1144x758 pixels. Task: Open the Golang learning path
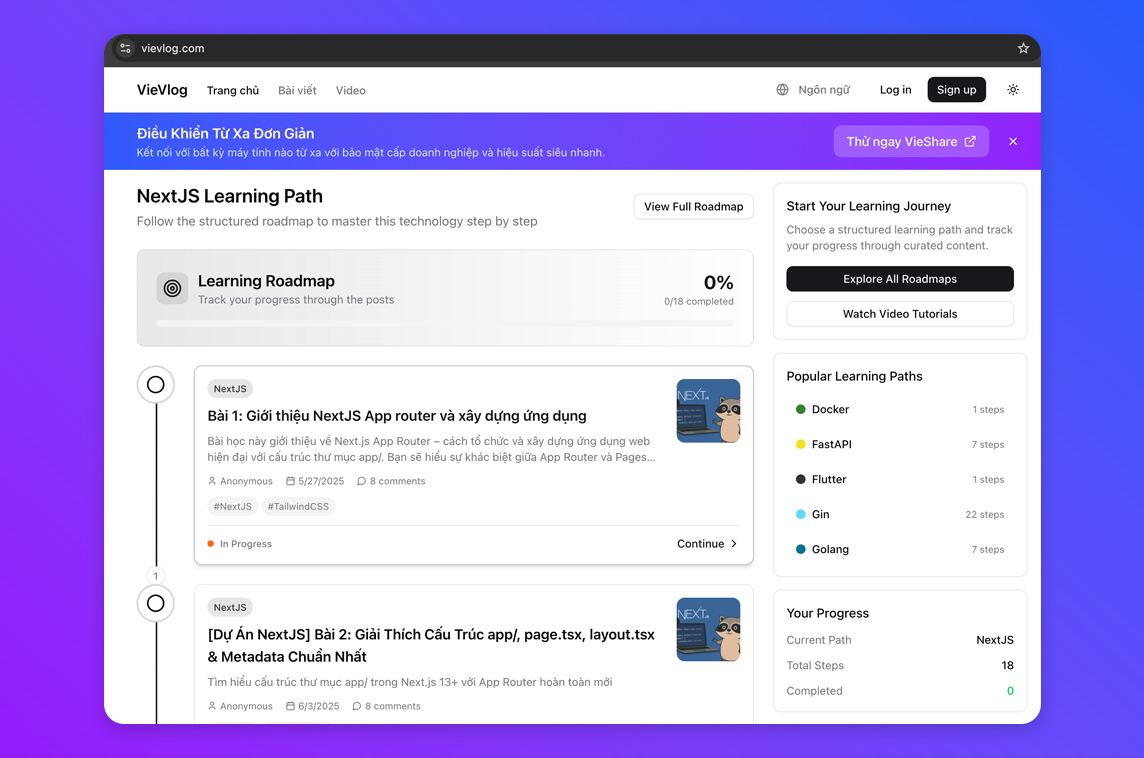(x=900, y=549)
